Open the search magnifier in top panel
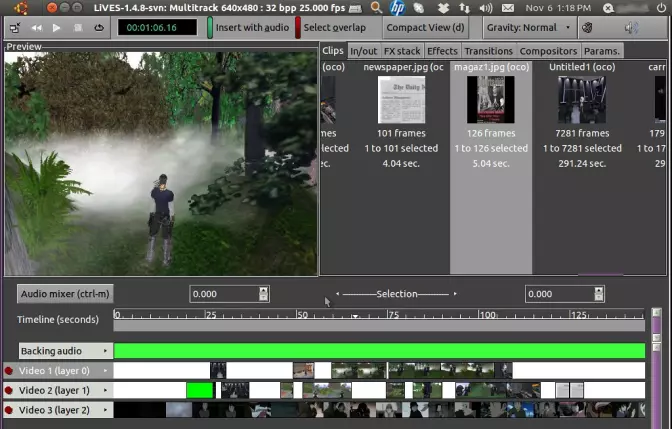The image size is (672, 429). click(x=376, y=7)
